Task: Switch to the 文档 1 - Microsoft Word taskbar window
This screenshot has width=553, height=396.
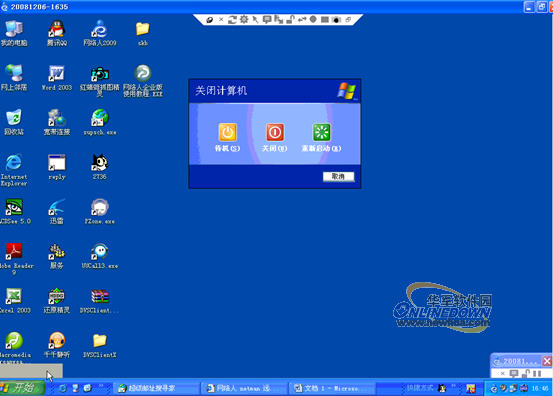Action: click(332, 388)
